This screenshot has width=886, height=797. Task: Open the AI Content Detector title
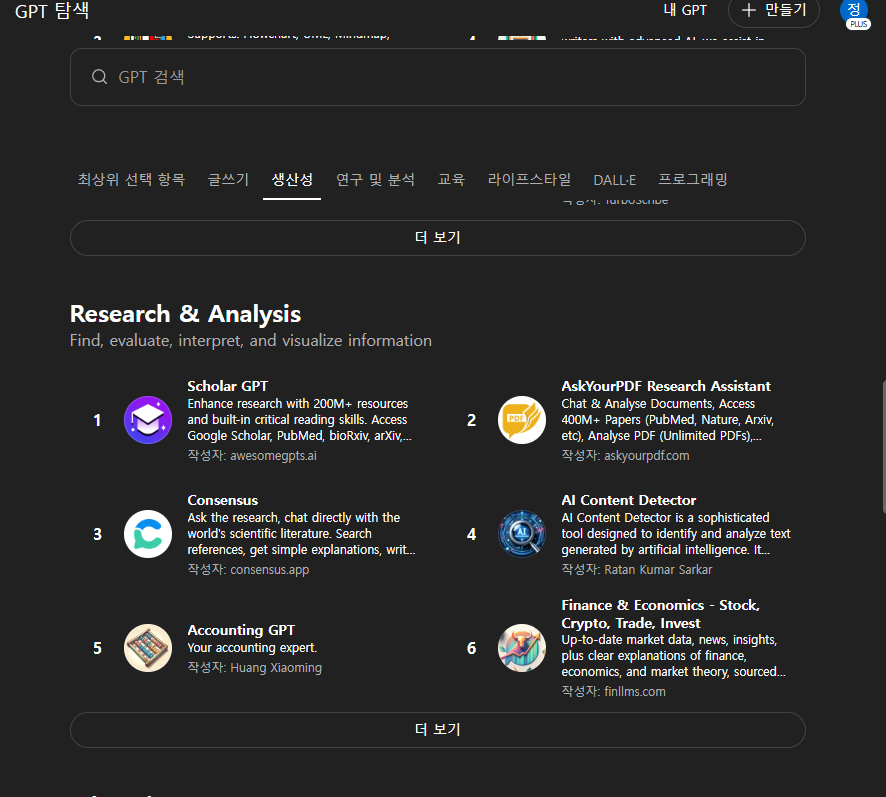click(x=629, y=500)
